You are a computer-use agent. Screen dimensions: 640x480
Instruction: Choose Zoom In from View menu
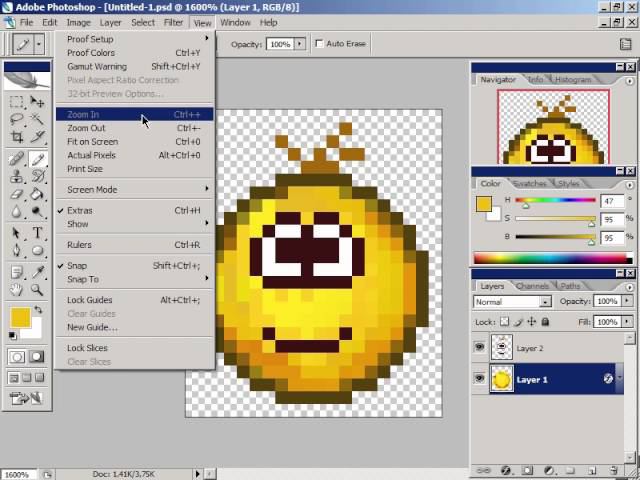[135, 114]
